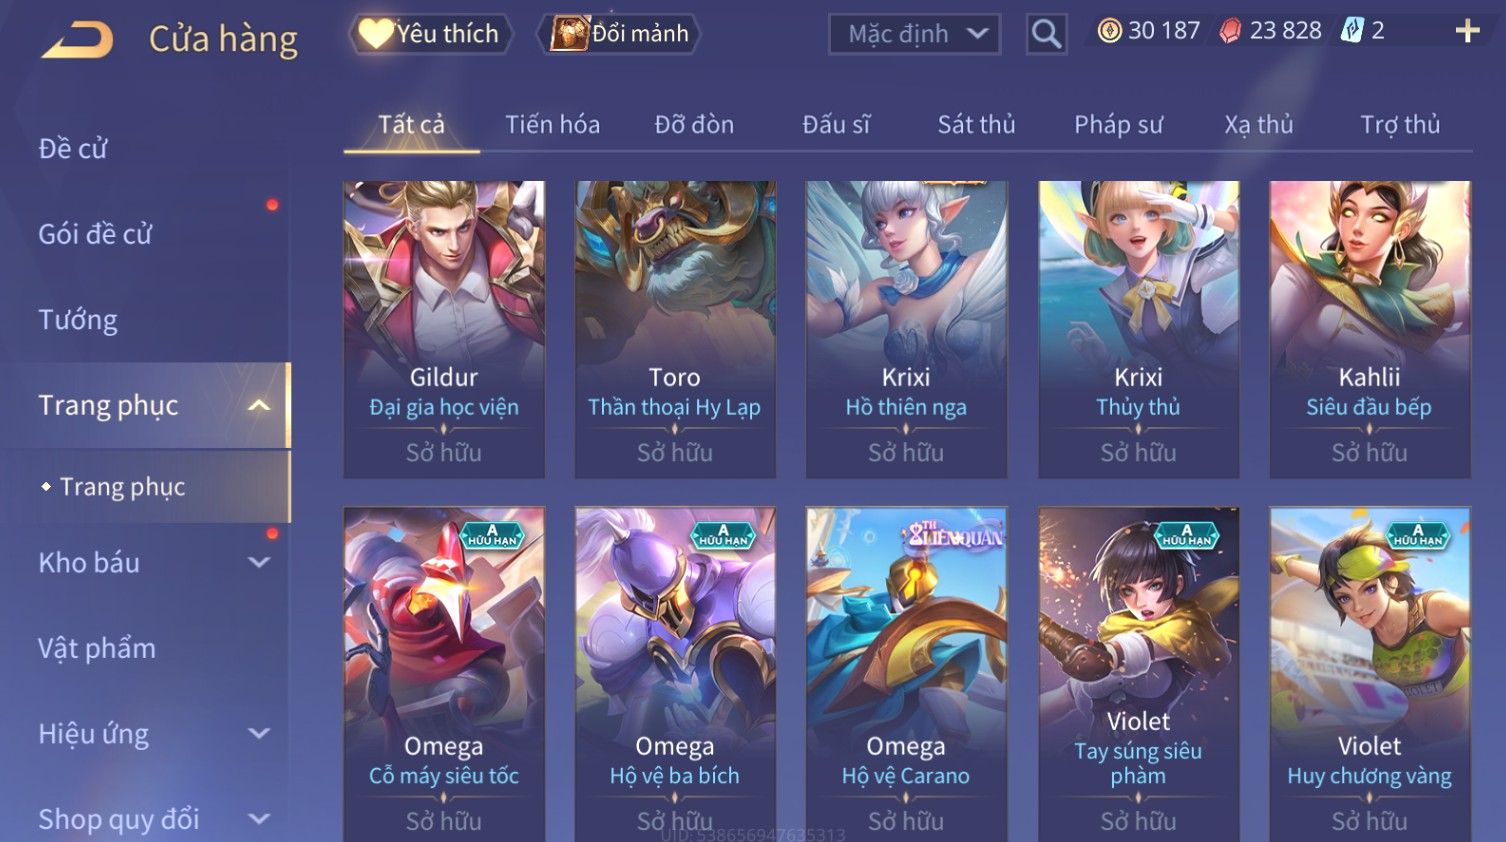Open the search magnifier icon
The width and height of the screenshot is (1506, 842).
pyautogui.click(x=1046, y=34)
